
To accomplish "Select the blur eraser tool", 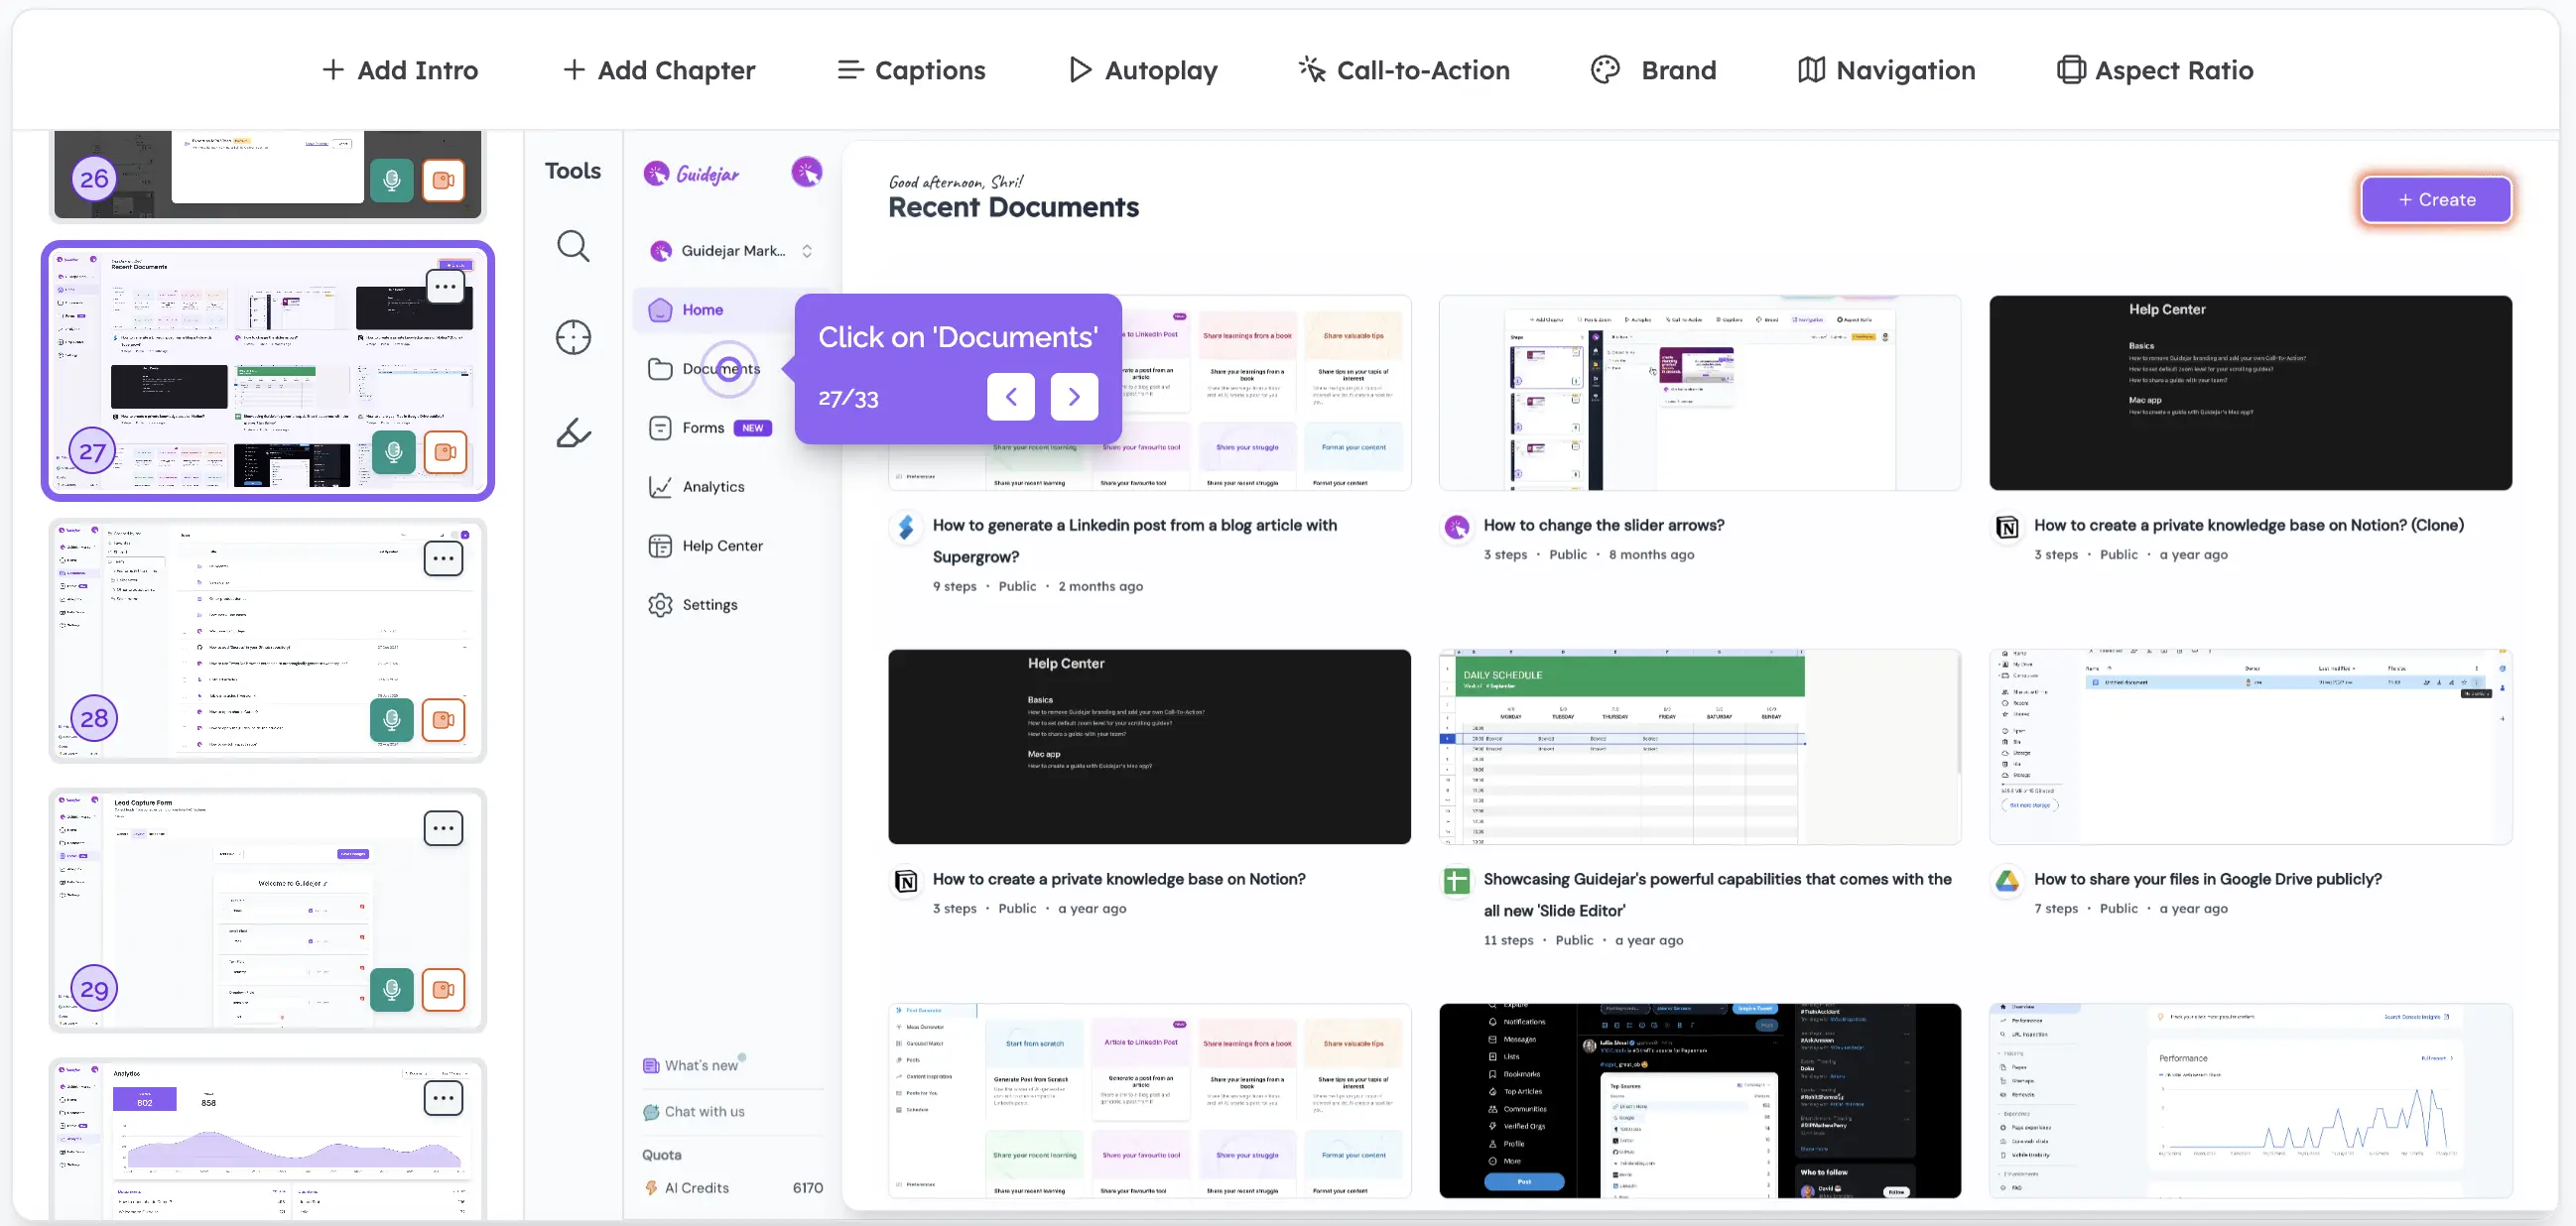I will tap(573, 433).
